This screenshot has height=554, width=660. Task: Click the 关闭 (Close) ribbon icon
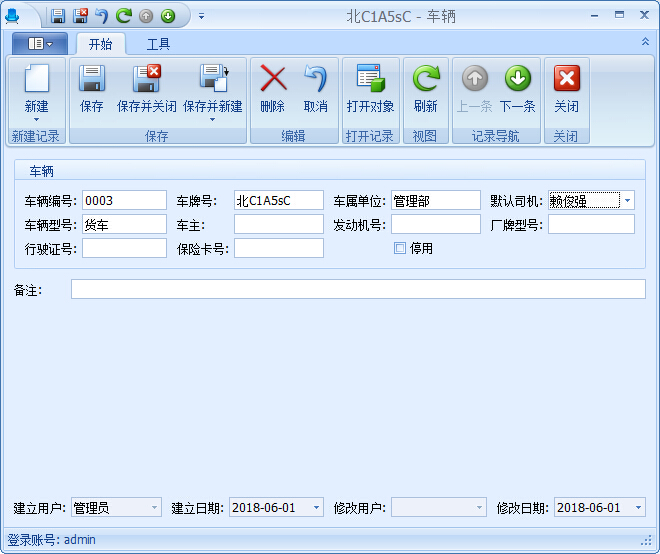point(566,80)
